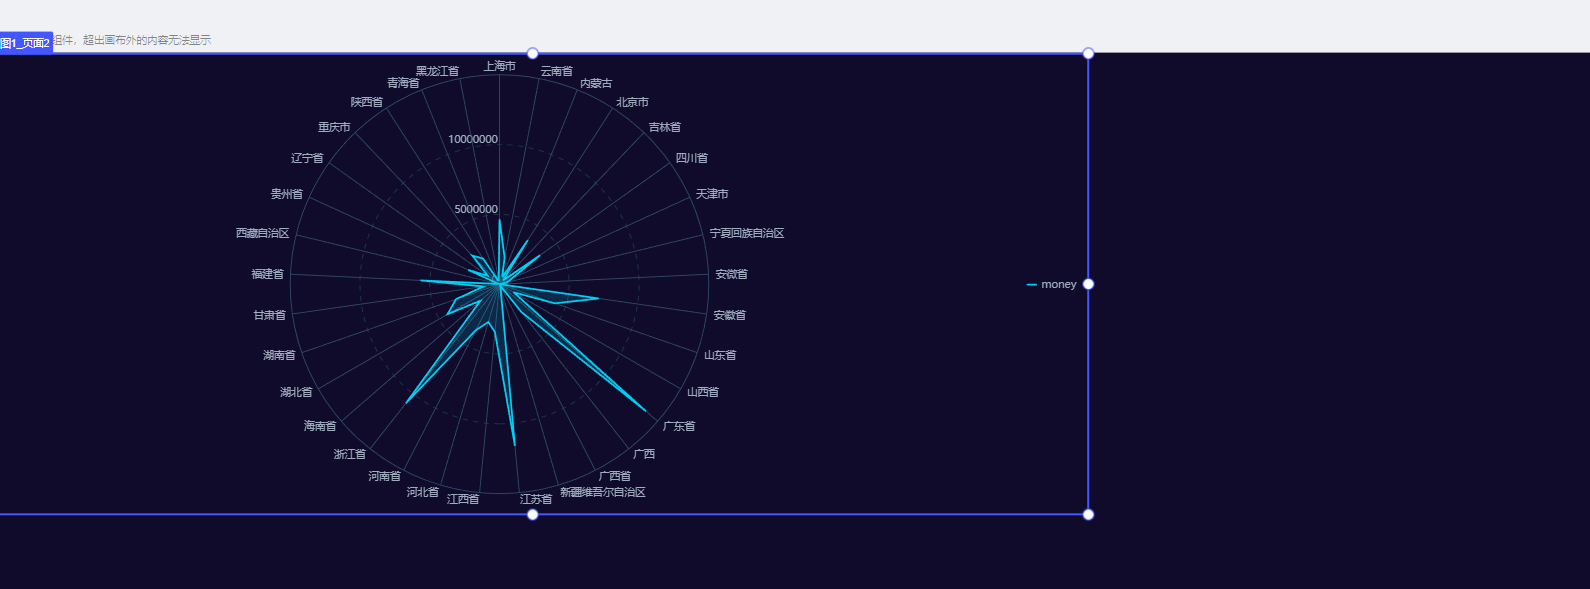The height and width of the screenshot is (589, 1590).
Task: Click the 甘肃省 radar axis label
Action: 270,315
